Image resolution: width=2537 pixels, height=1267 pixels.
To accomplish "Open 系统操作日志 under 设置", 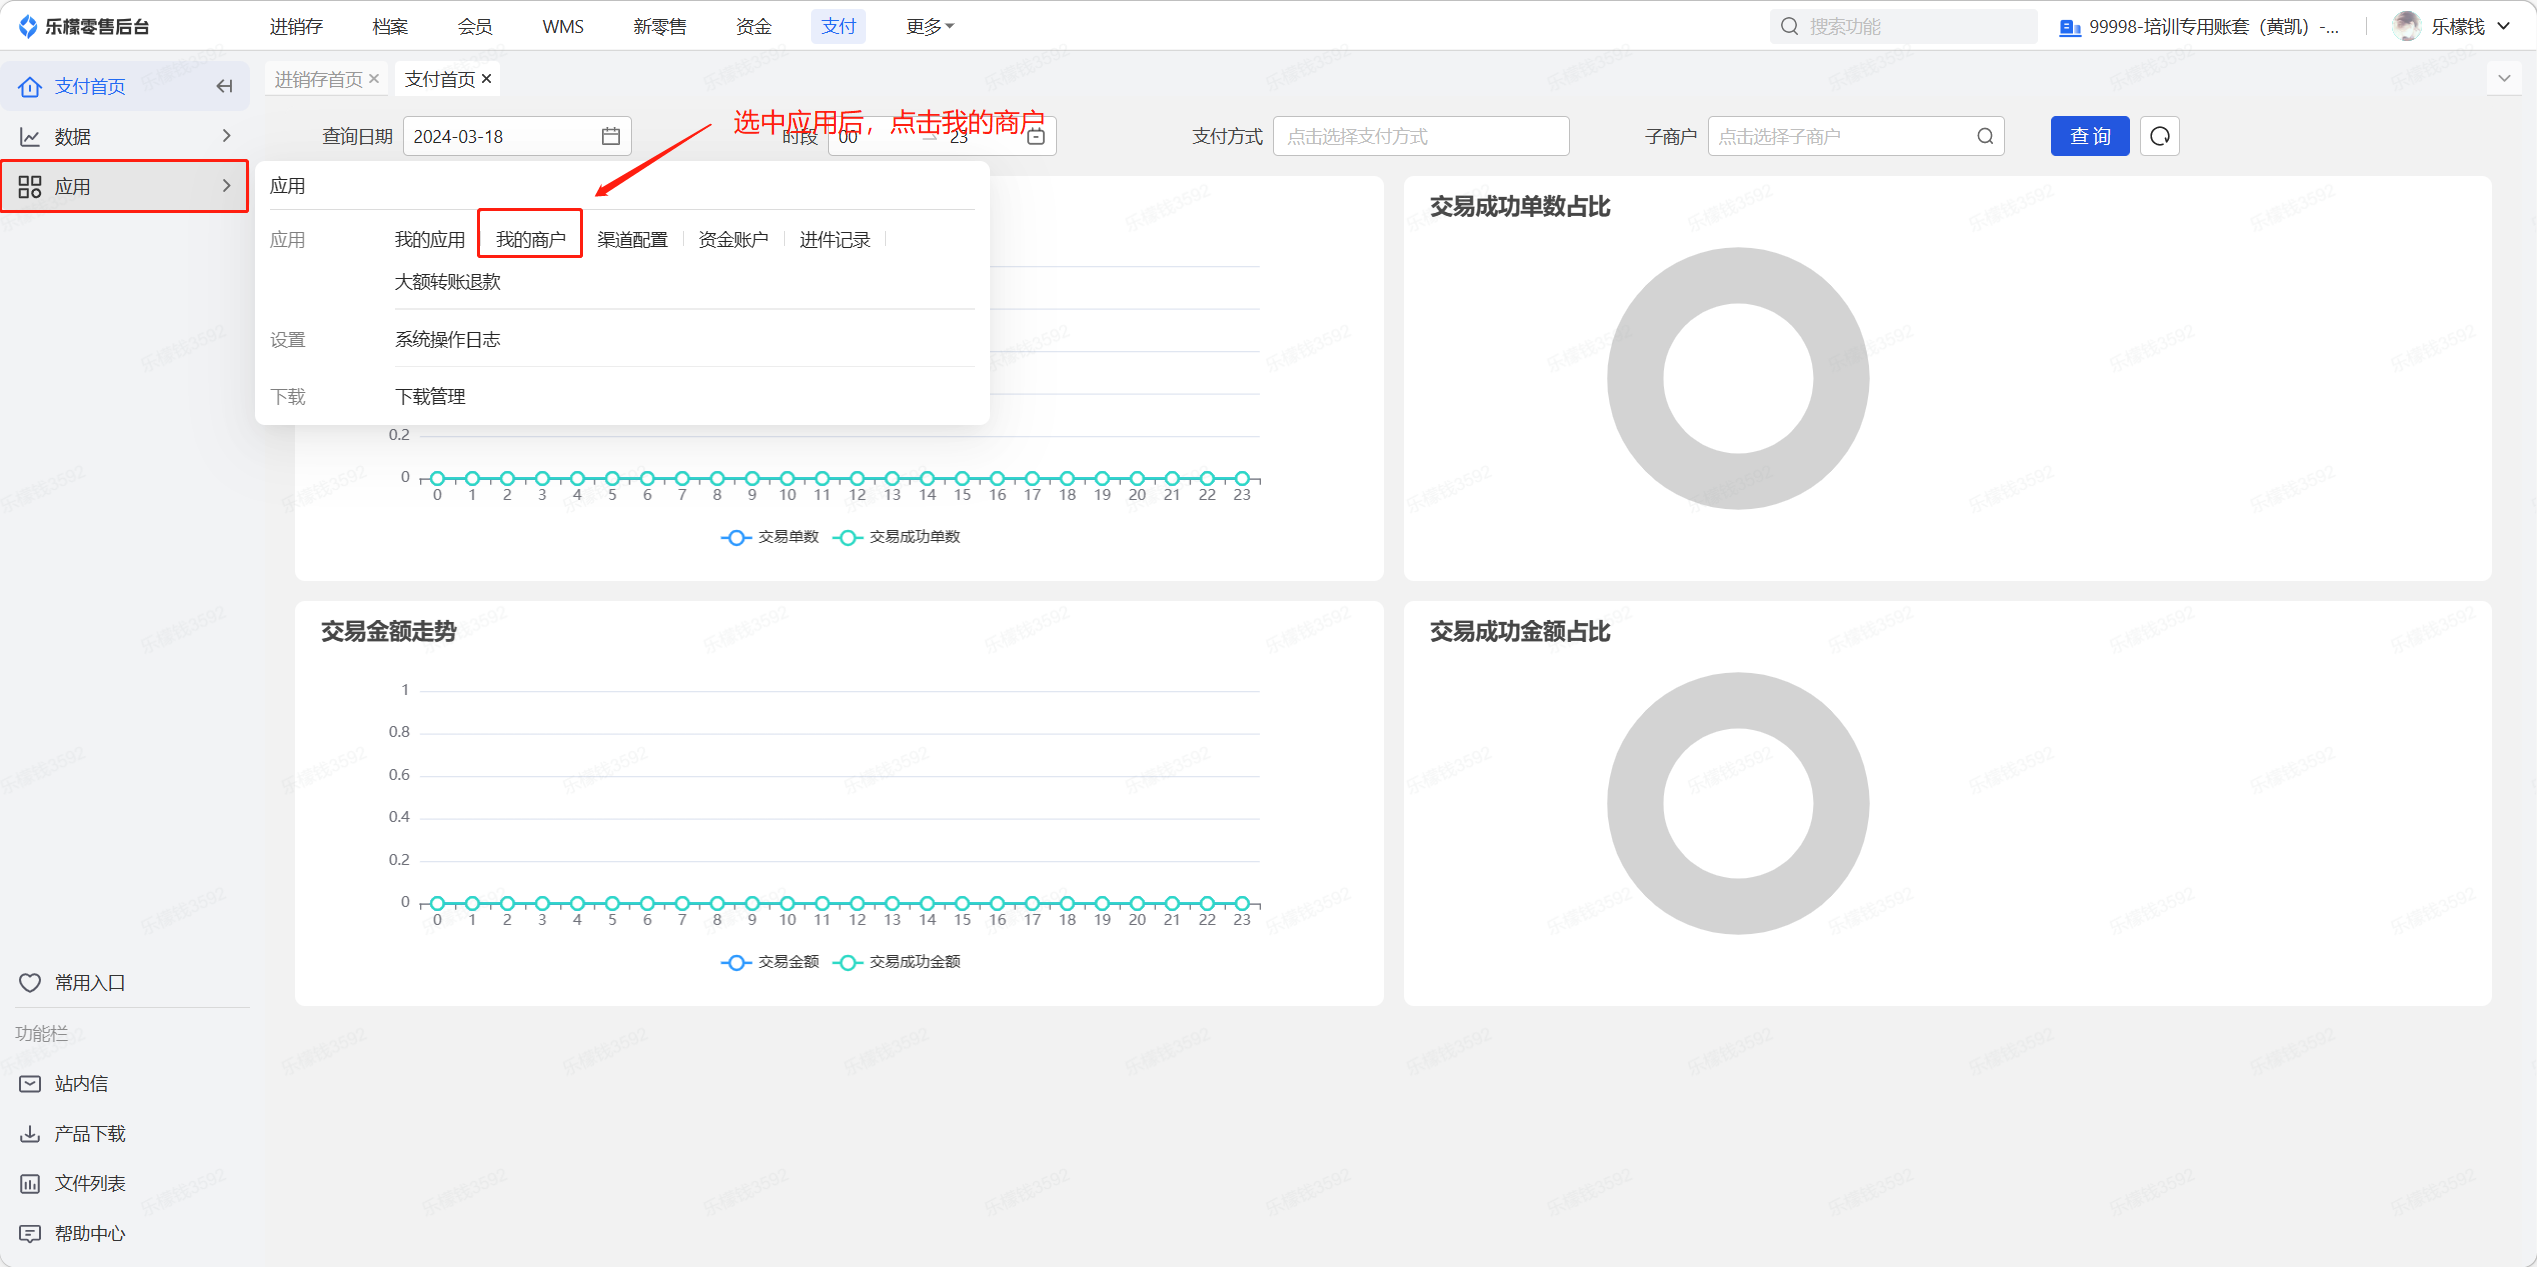I will [x=447, y=340].
